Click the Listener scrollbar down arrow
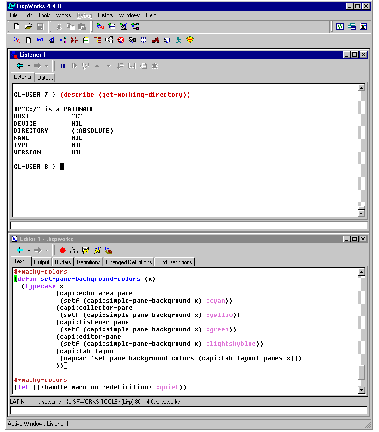Viewport: 379px width, 432px height. 361,213
